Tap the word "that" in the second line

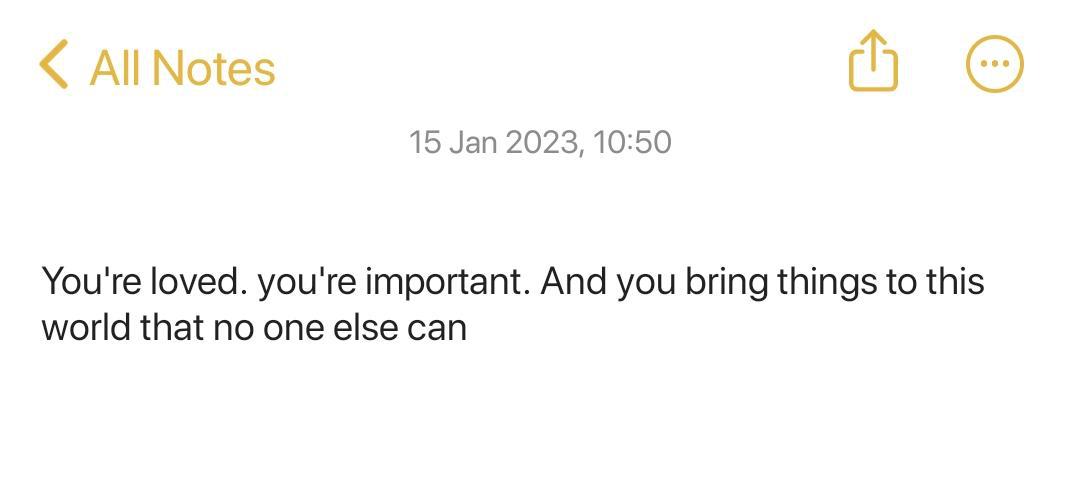172,328
